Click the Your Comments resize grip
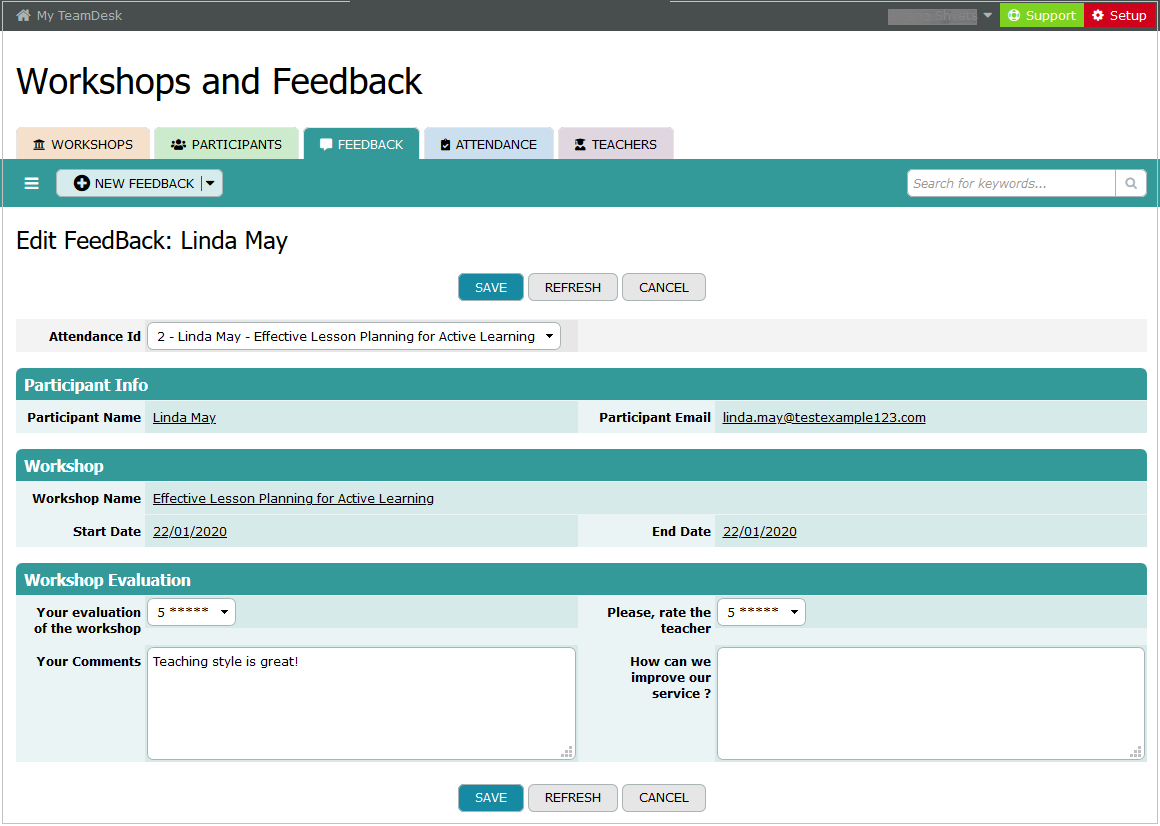Viewport: 1160px width, 826px height. [567, 752]
